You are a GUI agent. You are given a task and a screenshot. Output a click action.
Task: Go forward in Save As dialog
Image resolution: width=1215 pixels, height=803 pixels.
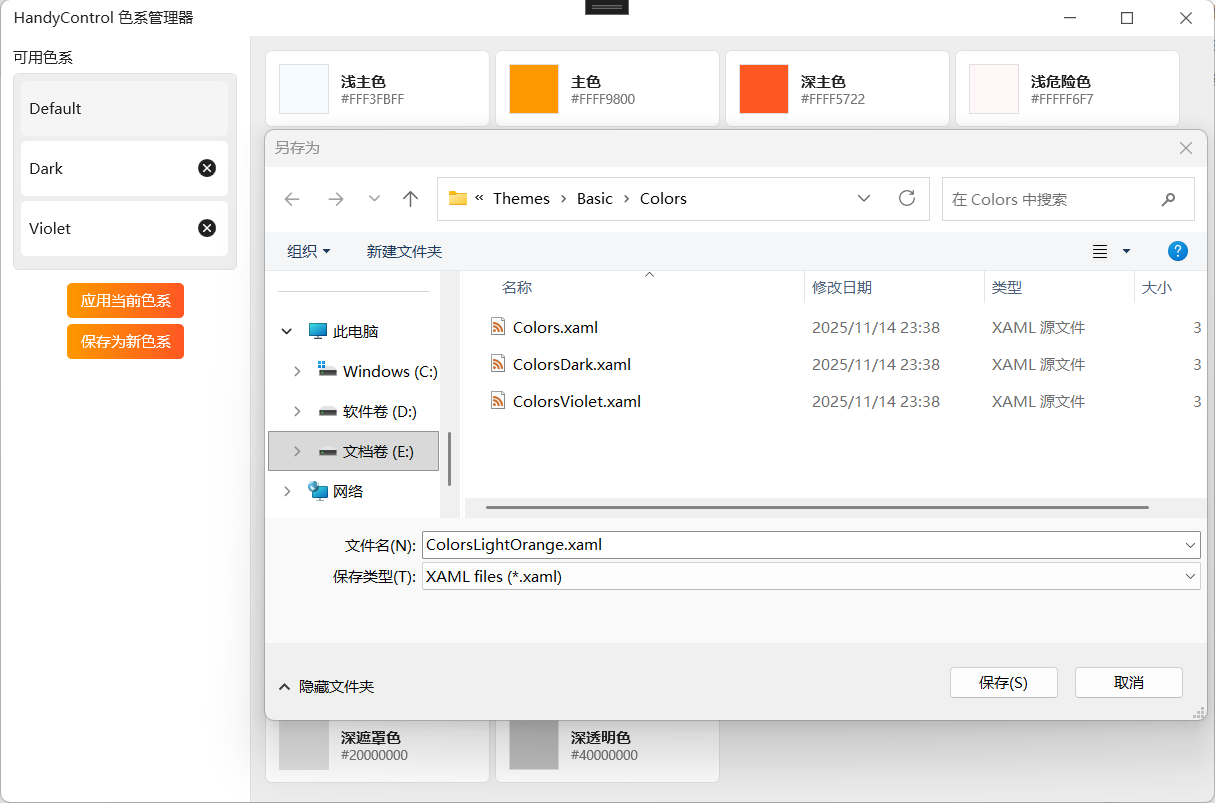click(336, 199)
